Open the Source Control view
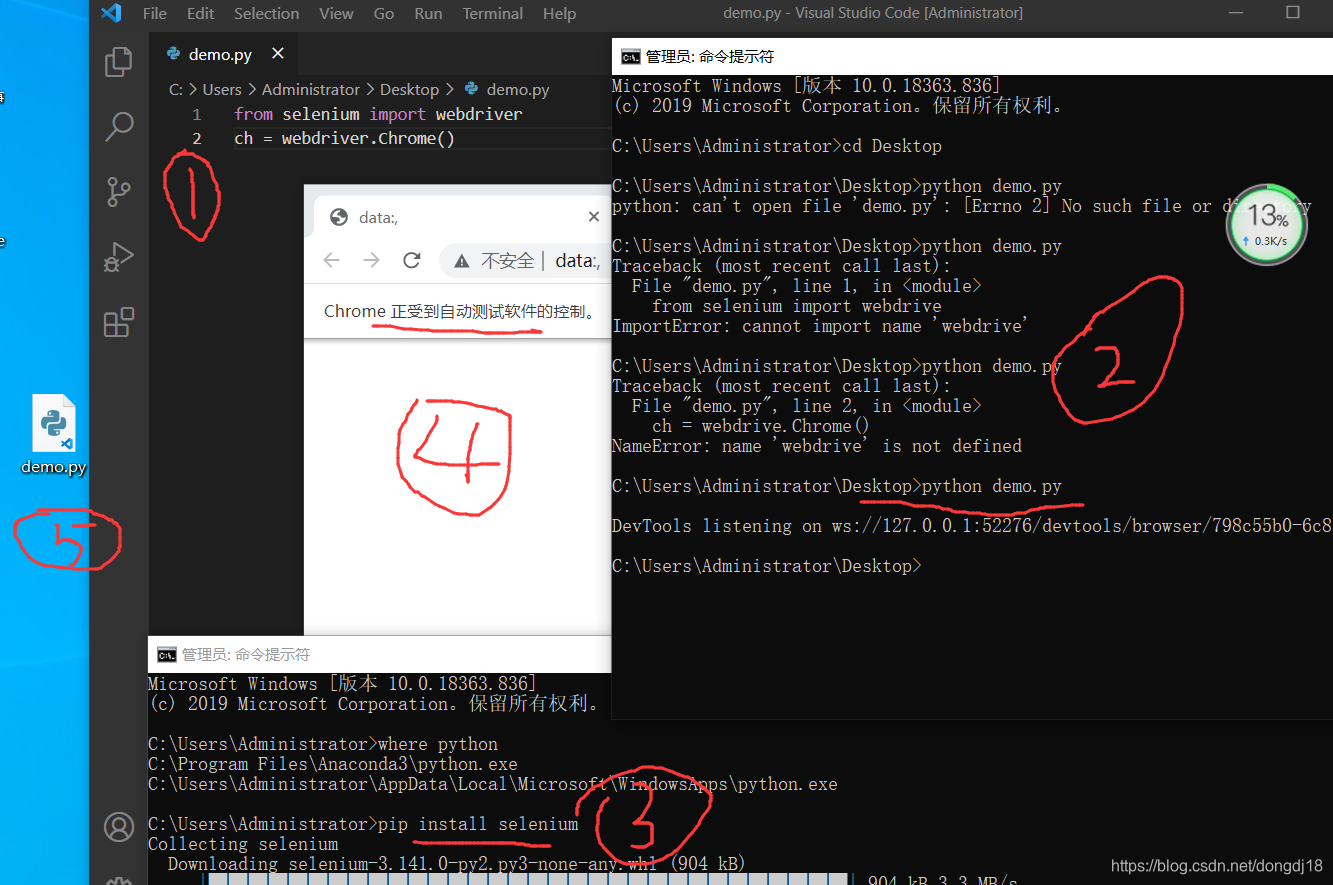 (119, 191)
